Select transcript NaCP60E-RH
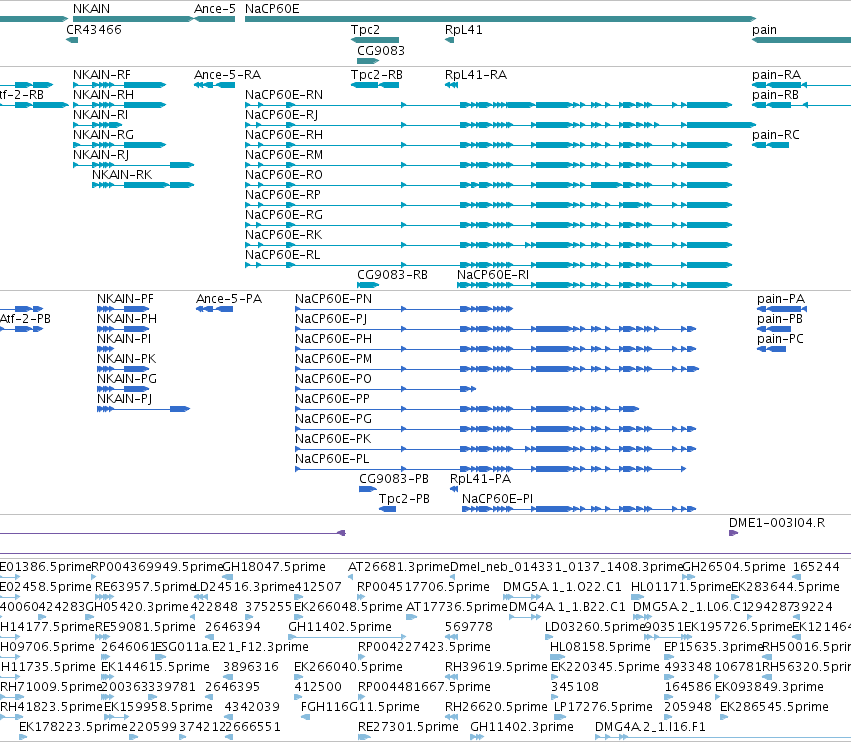Viewport: 851px width, 742px height. coord(284,135)
